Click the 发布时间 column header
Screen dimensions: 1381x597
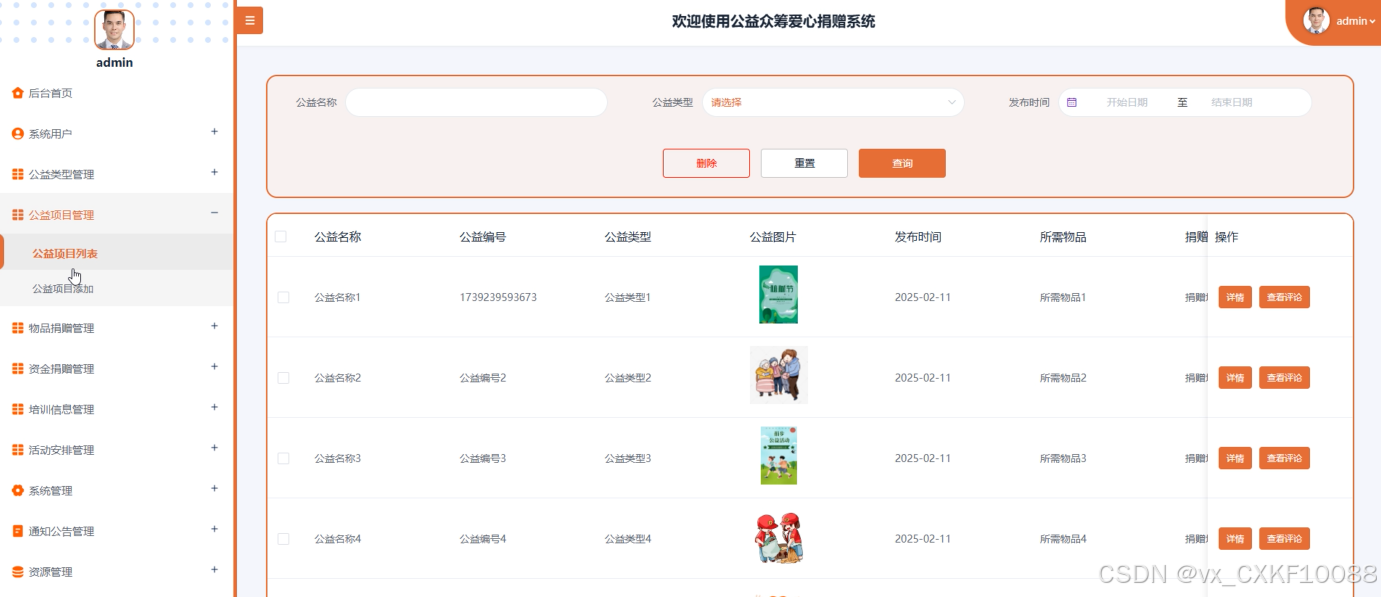(x=918, y=237)
